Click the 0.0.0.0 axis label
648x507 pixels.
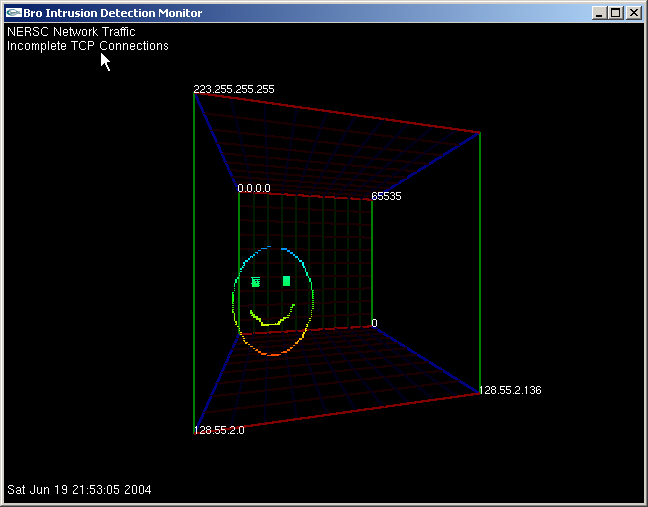(x=254, y=188)
